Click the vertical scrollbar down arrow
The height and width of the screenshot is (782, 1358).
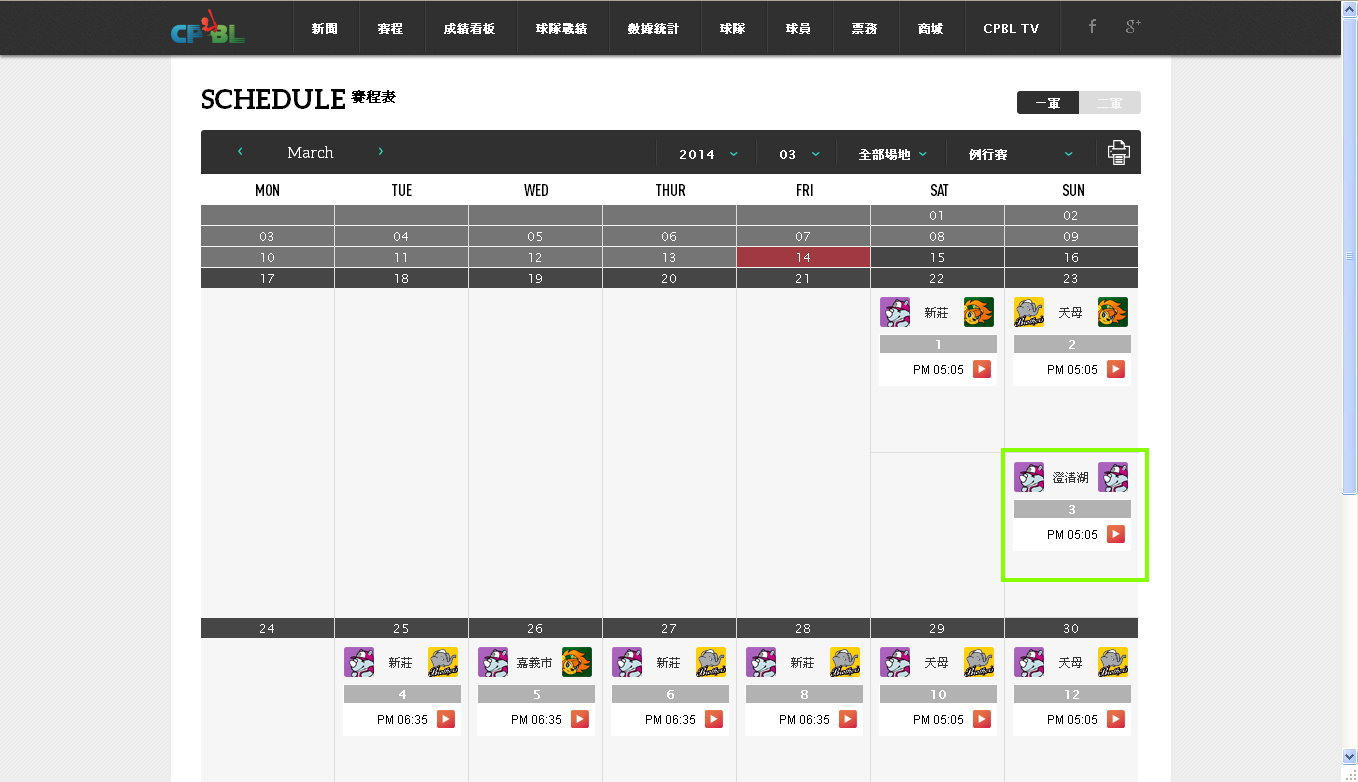pos(1349,757)
